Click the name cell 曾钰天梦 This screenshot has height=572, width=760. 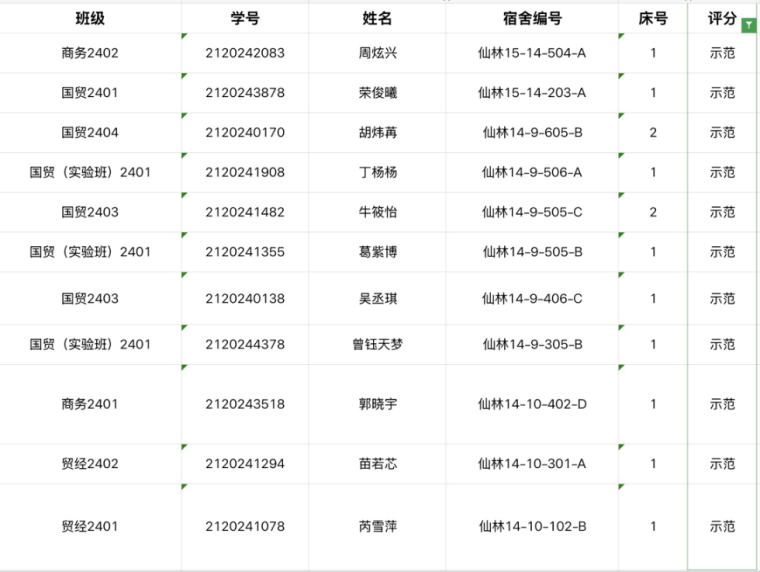(377, 344)
